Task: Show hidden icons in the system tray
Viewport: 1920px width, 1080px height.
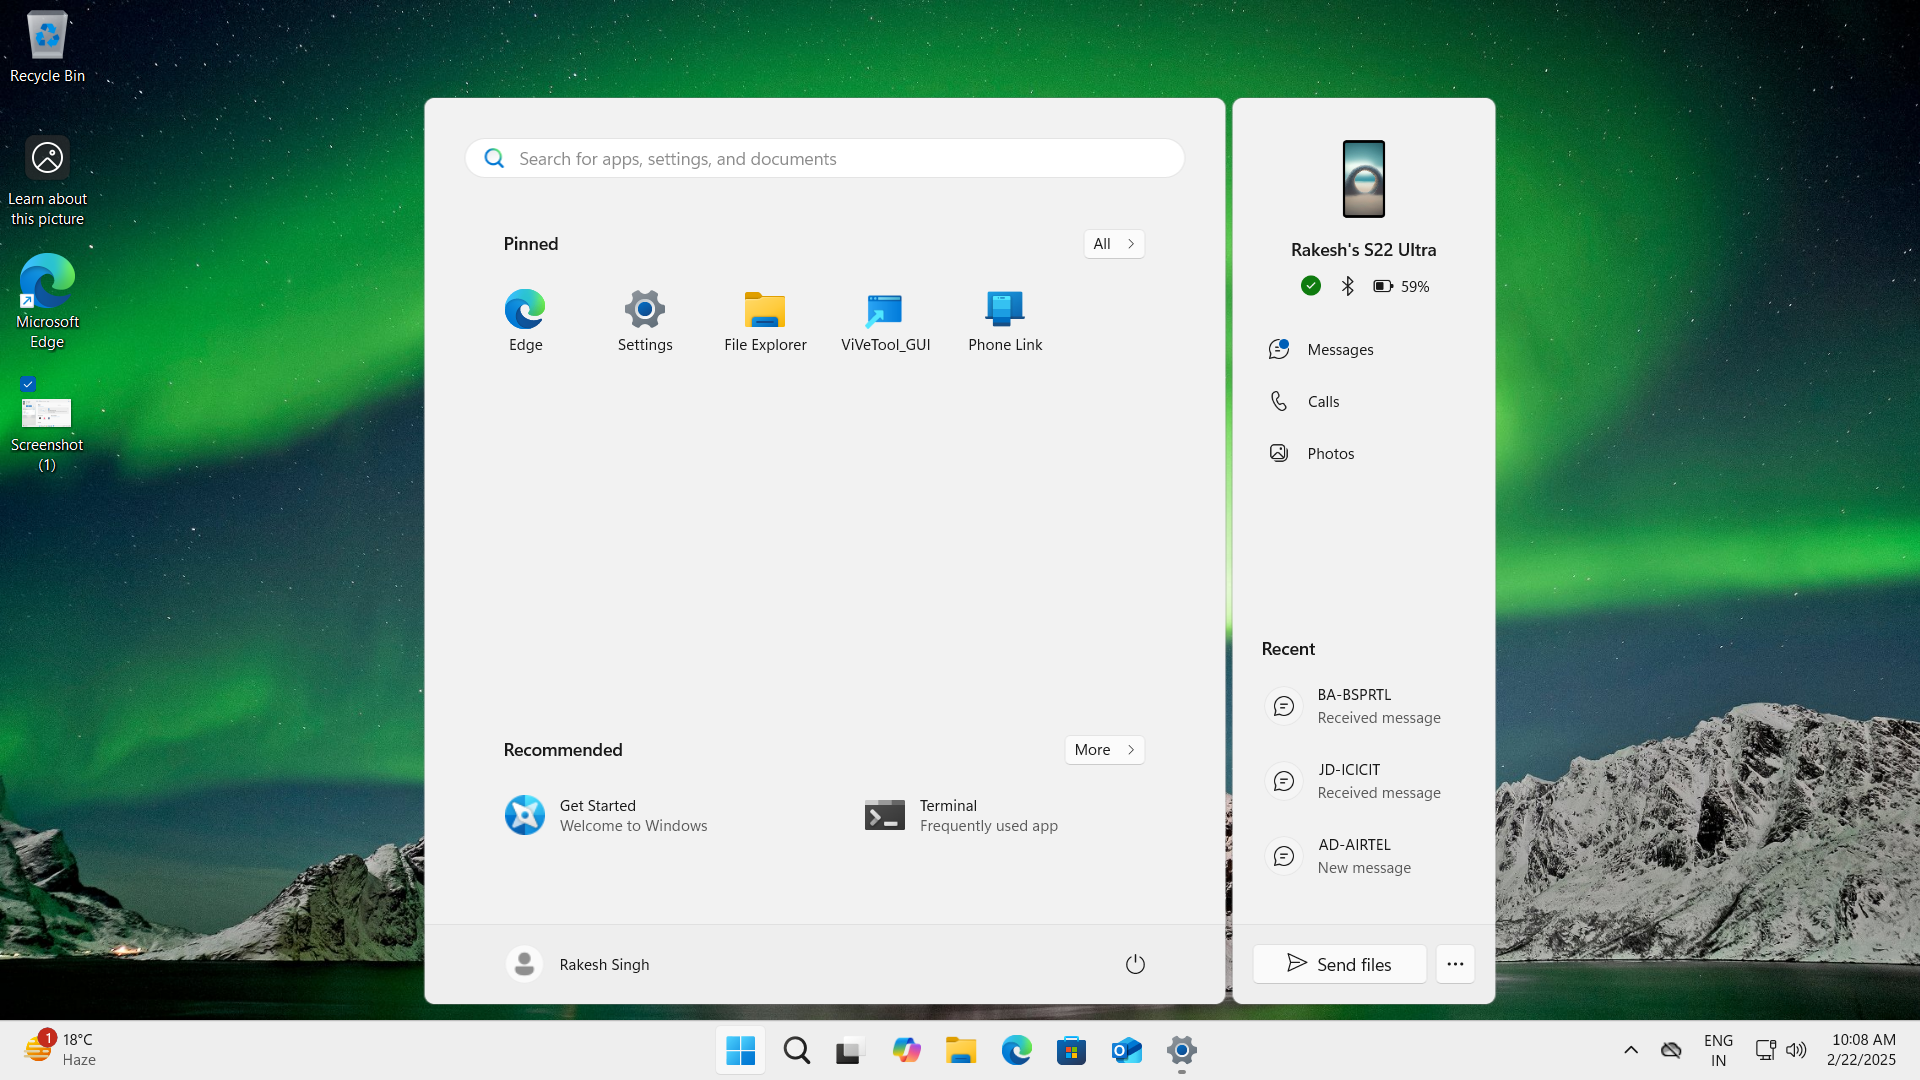Action: point(1631,1050)
